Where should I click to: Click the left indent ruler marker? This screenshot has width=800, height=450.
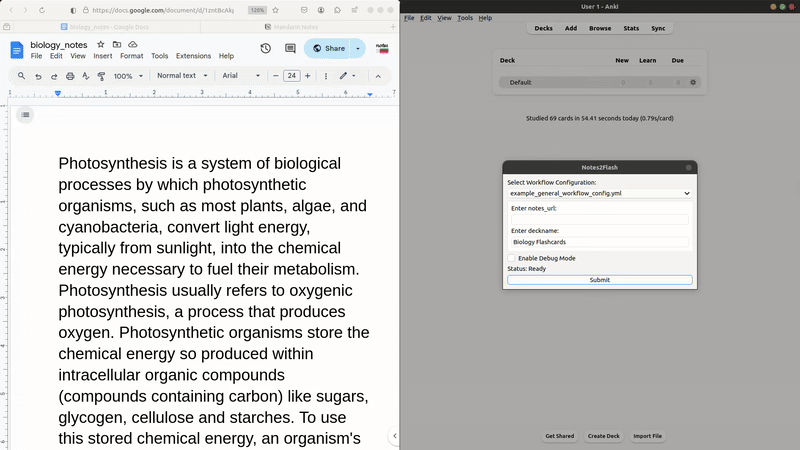[x=58, y=93]
